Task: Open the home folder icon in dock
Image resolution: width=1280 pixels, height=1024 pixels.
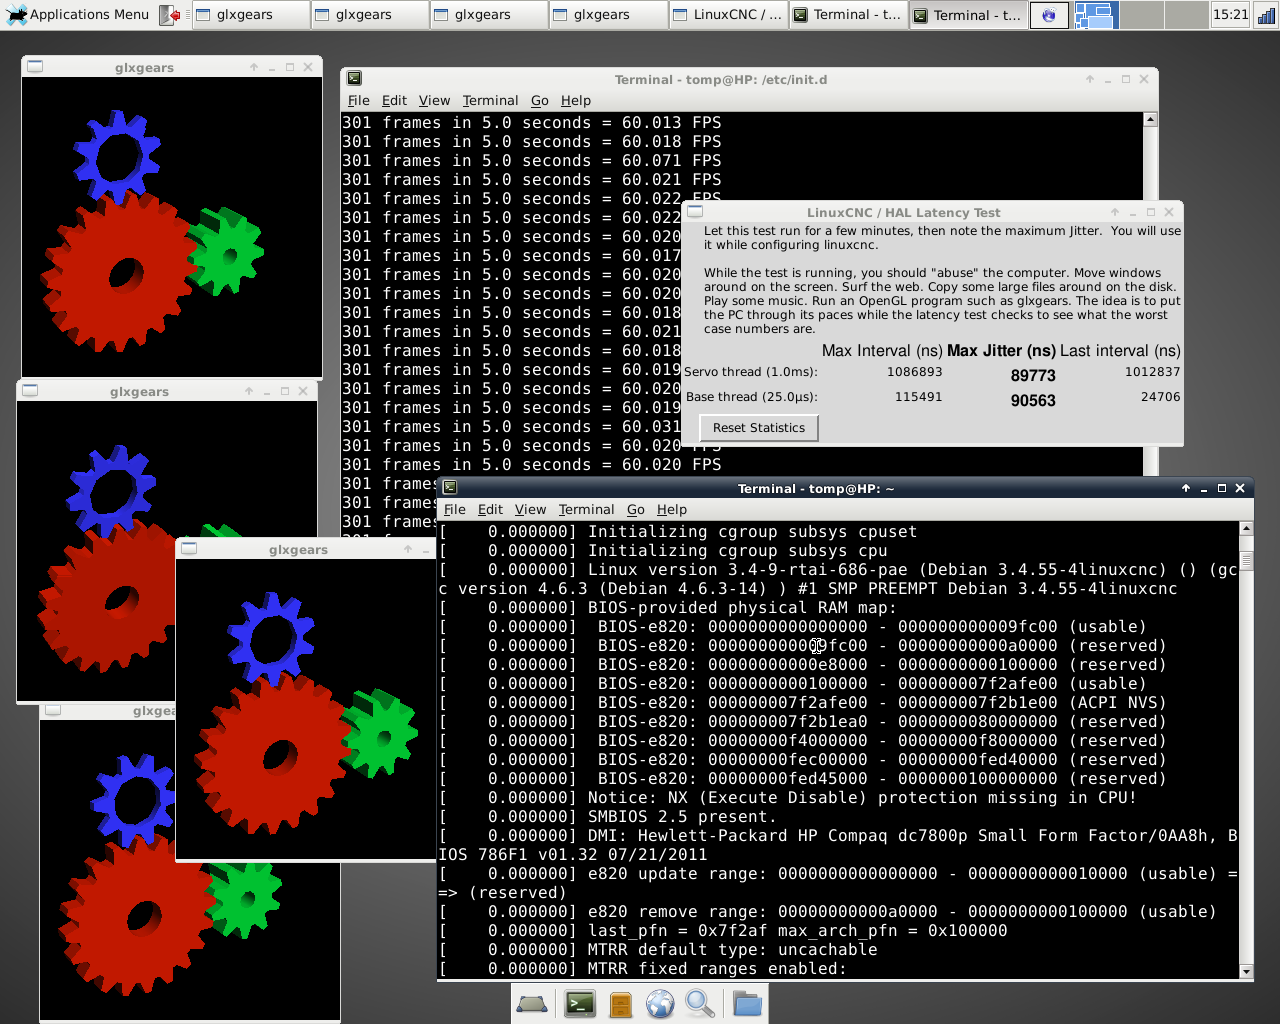Action: (x=746, y=1003)
